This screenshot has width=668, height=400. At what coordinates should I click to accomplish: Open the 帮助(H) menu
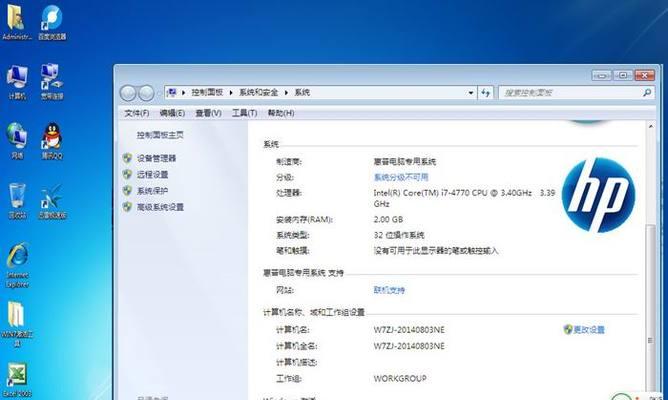click(x=281, y=113)
